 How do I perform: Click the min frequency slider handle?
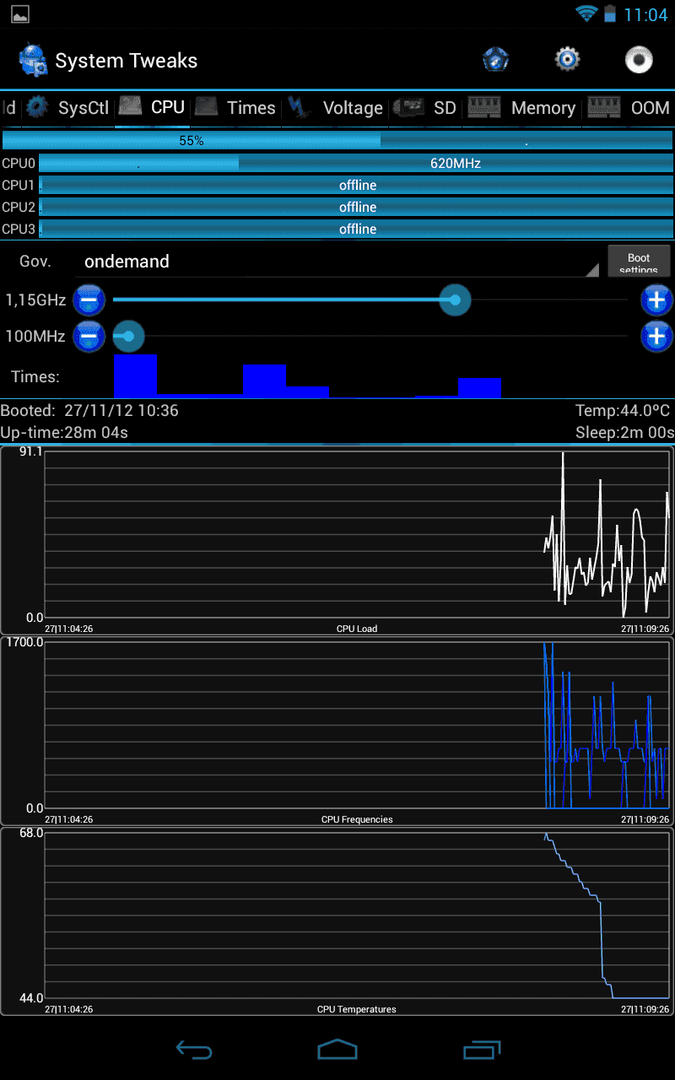(x=128, y=336)
